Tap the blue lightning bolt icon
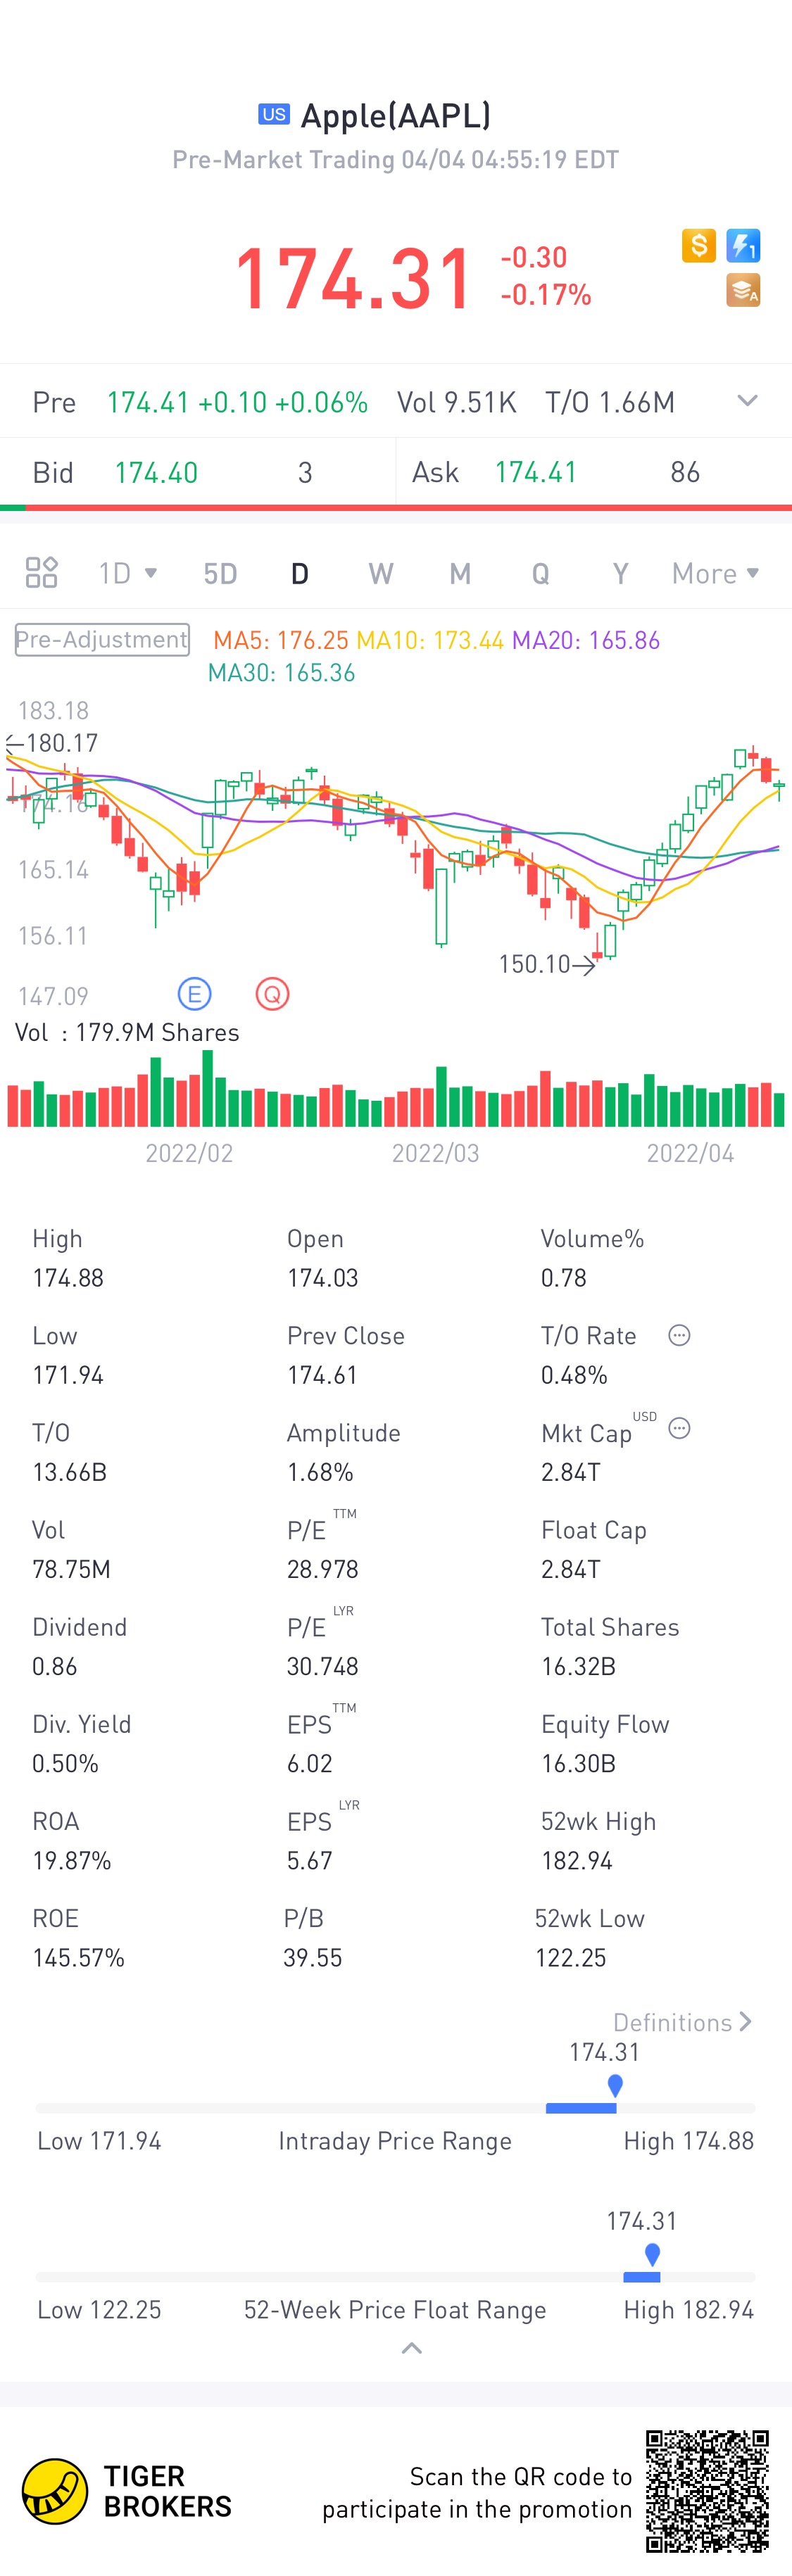792x2576 pixels. (743, 245)
